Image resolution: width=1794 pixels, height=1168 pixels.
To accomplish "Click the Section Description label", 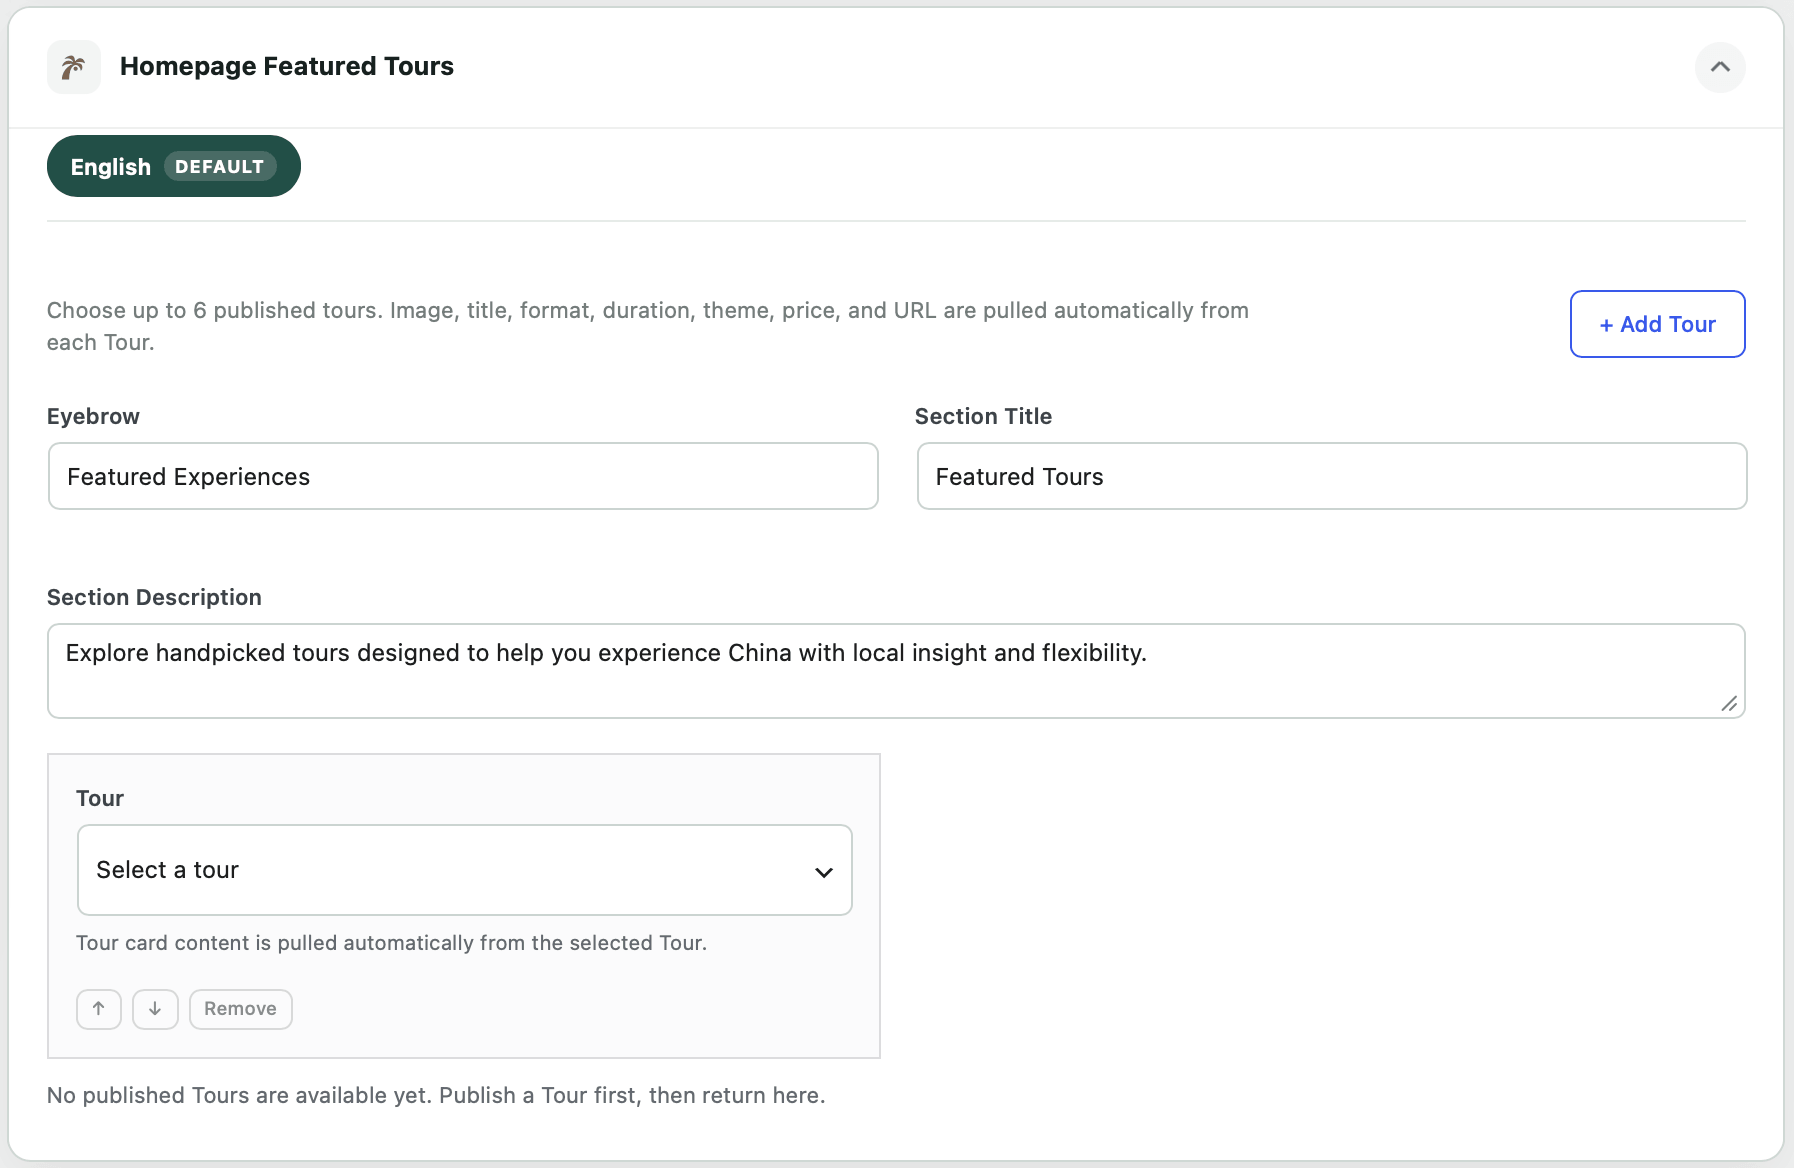I will coord(154,597).
